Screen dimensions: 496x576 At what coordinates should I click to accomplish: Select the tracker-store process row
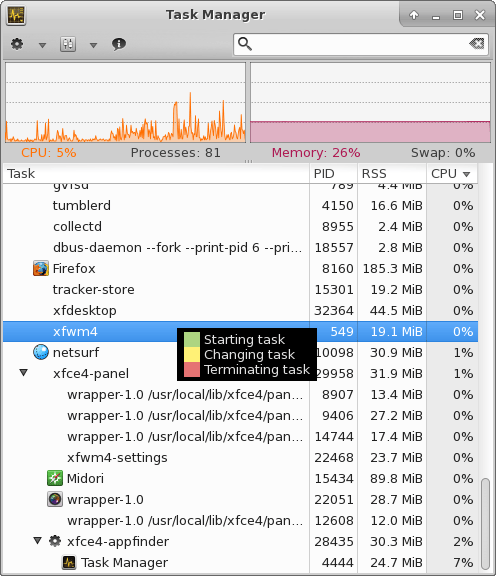tap(240, 289)
